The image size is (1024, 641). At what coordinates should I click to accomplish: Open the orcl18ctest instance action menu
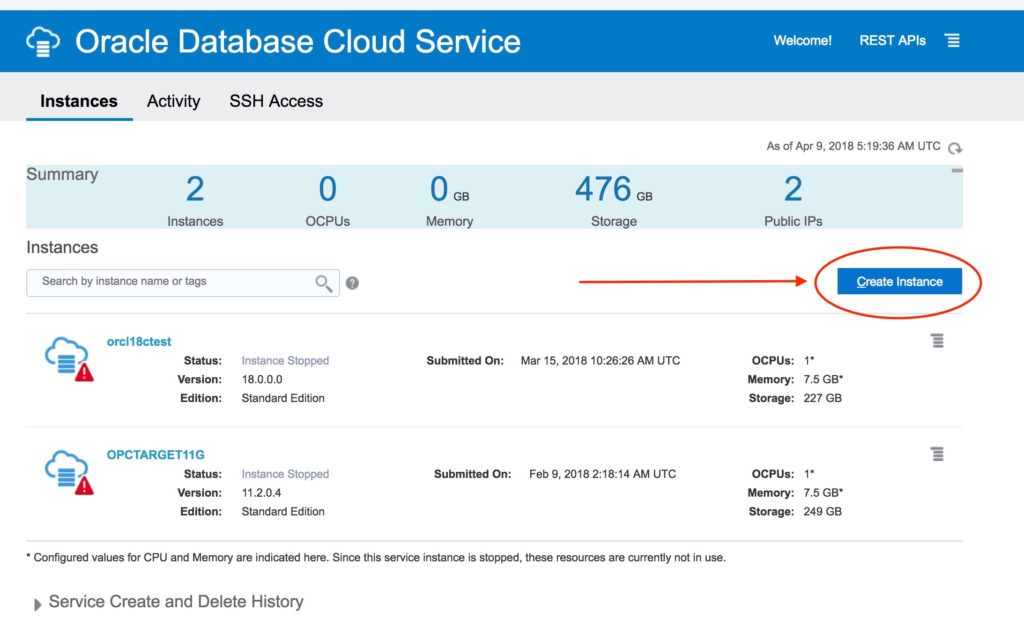click(937, 341)
